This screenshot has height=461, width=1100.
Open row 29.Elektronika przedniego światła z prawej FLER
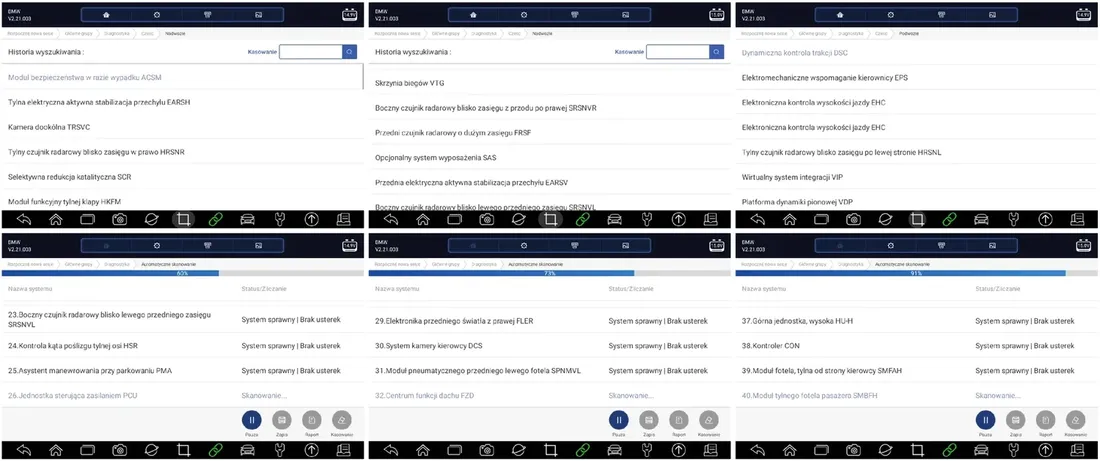[549, 321]
